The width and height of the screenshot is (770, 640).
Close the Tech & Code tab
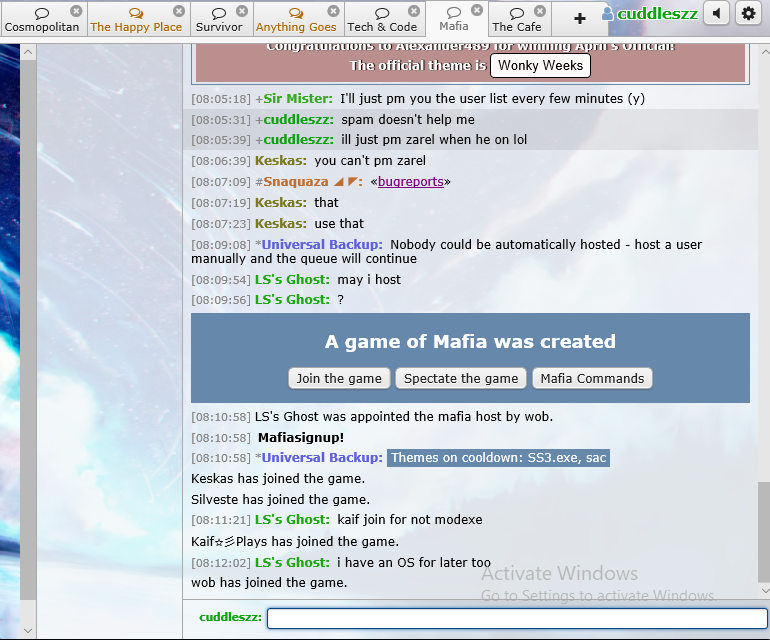(x=414, y=11)
